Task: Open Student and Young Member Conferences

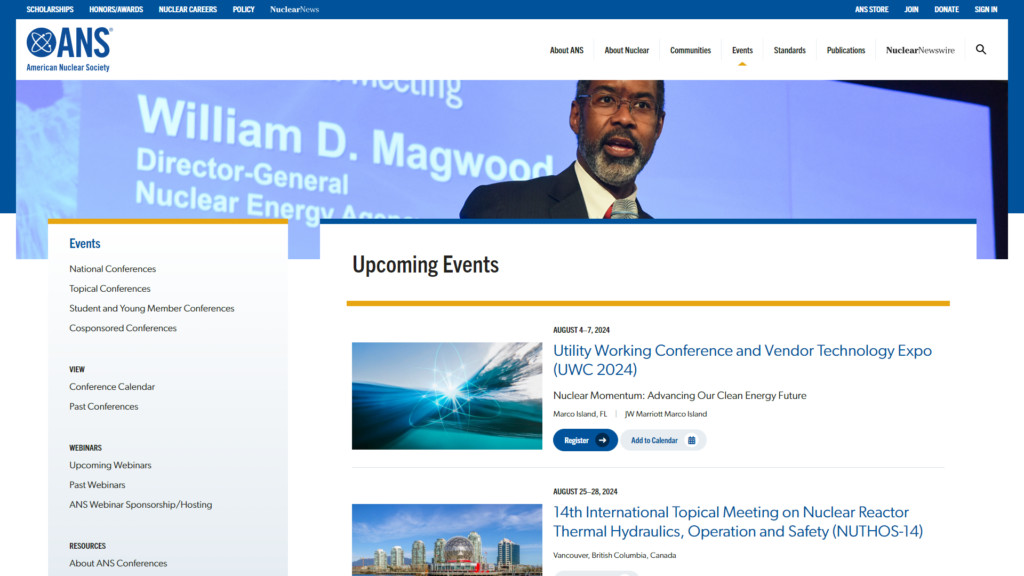Action: tap(152, 308)
